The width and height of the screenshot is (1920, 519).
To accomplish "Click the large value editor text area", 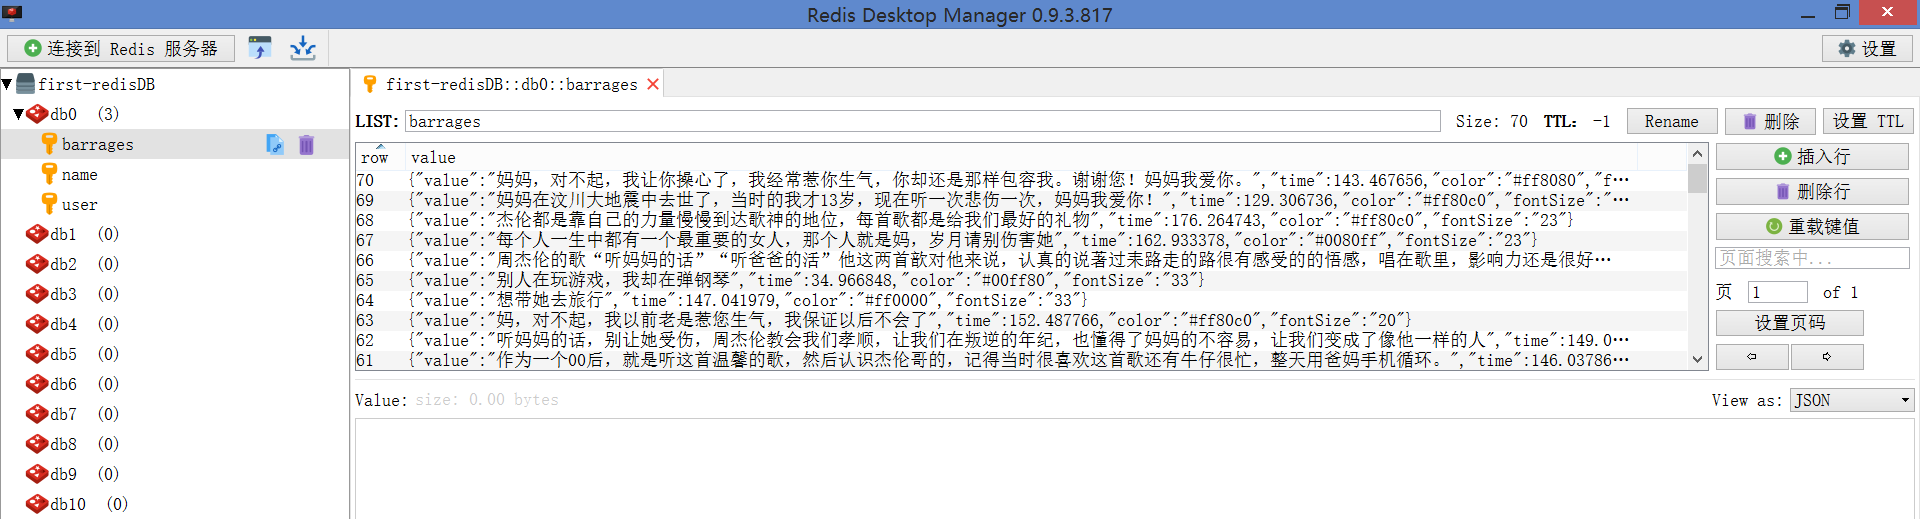I will point(1134,468).
